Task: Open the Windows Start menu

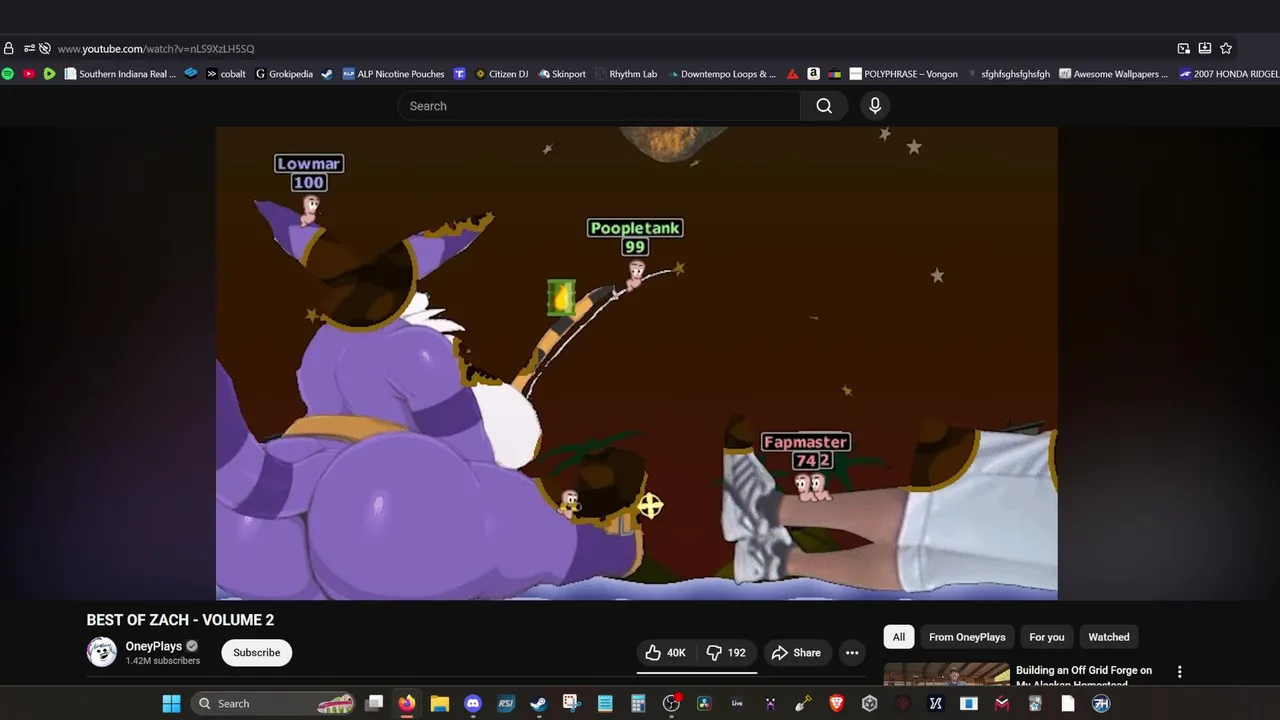Action: coord(171,704)
